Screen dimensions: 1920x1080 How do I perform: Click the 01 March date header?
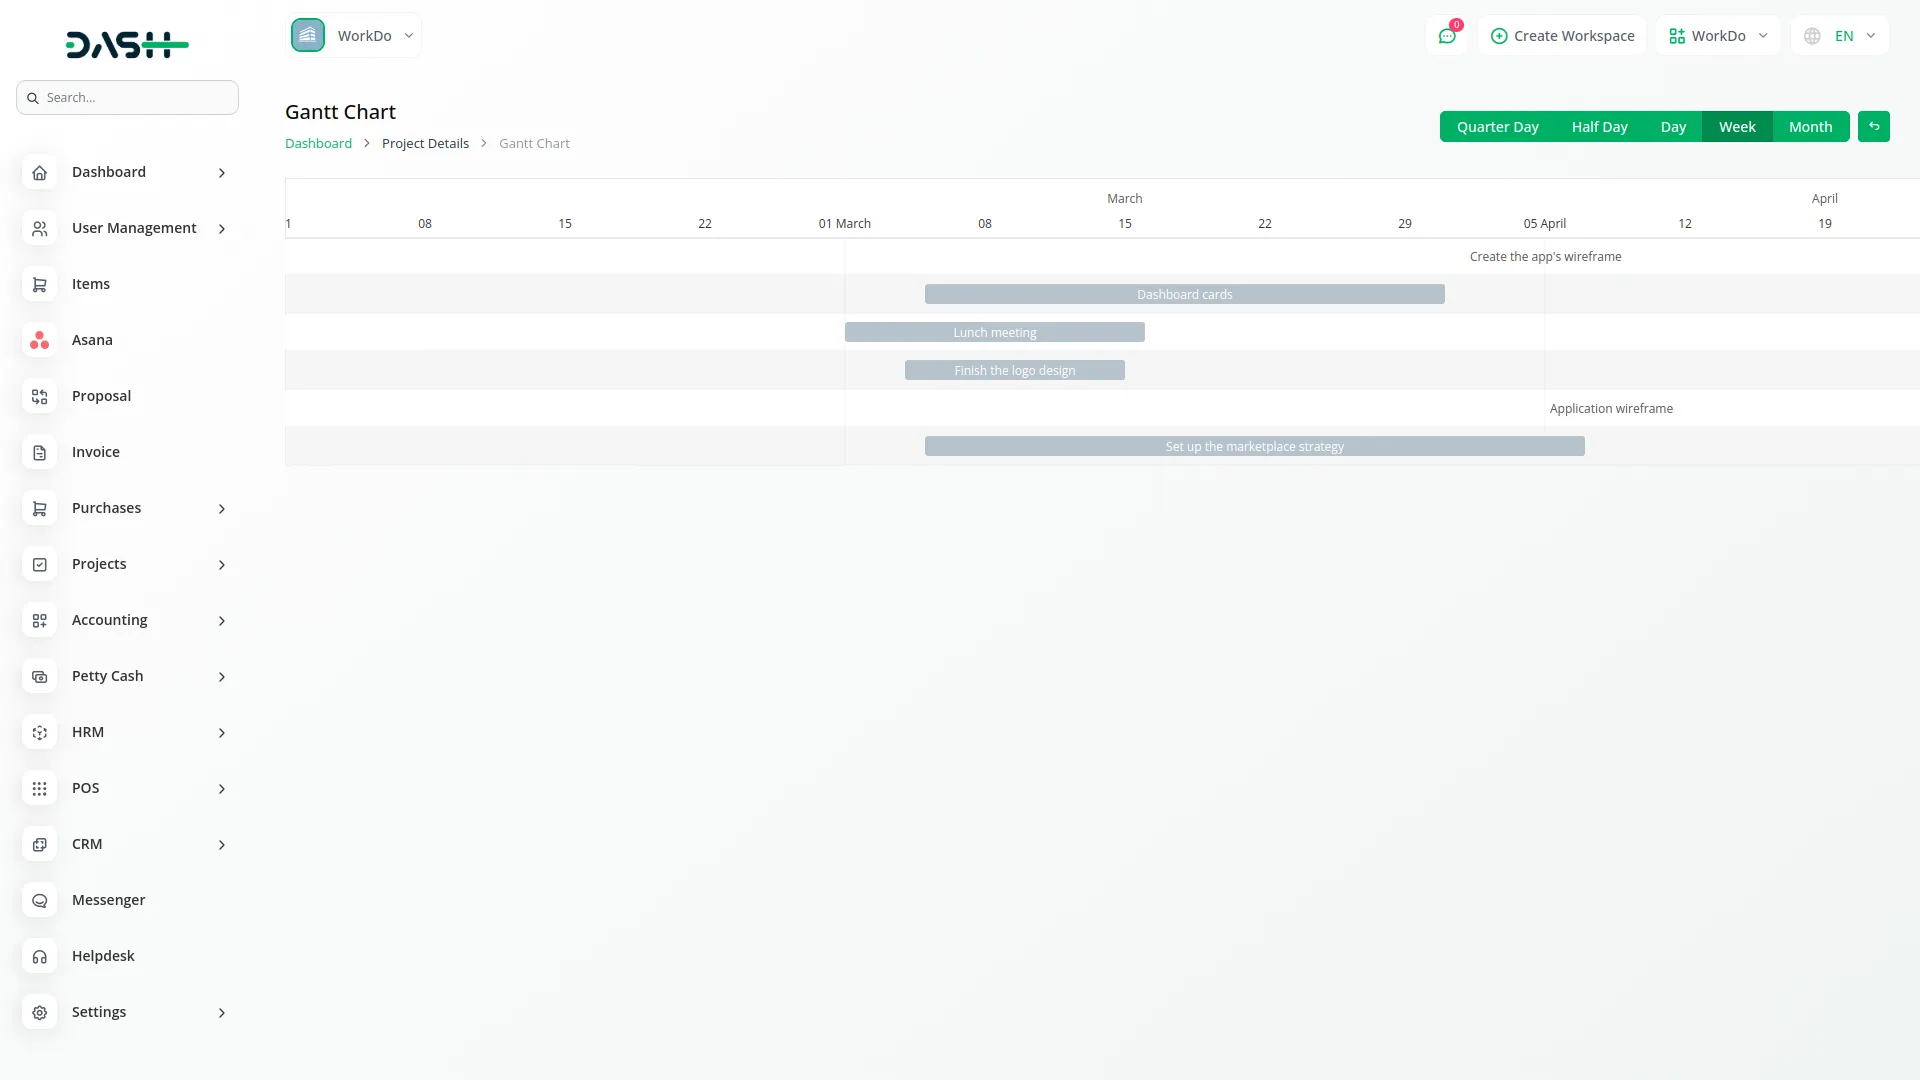(x=844, y=224)
